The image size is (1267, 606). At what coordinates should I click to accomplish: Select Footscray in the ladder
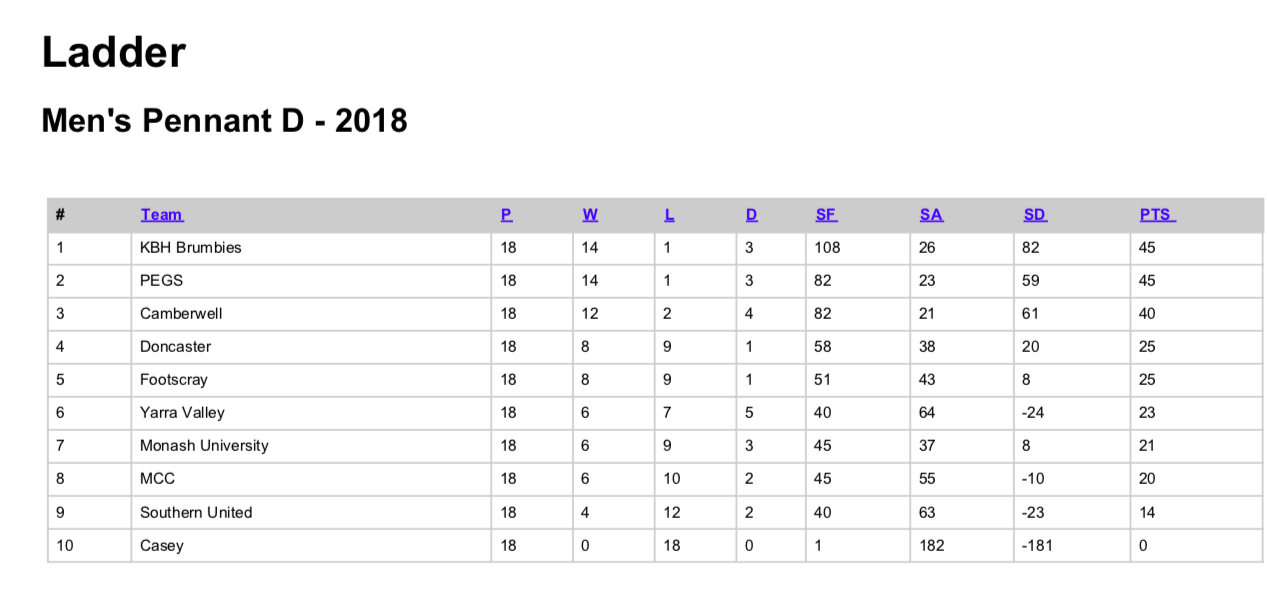(174, 380)
